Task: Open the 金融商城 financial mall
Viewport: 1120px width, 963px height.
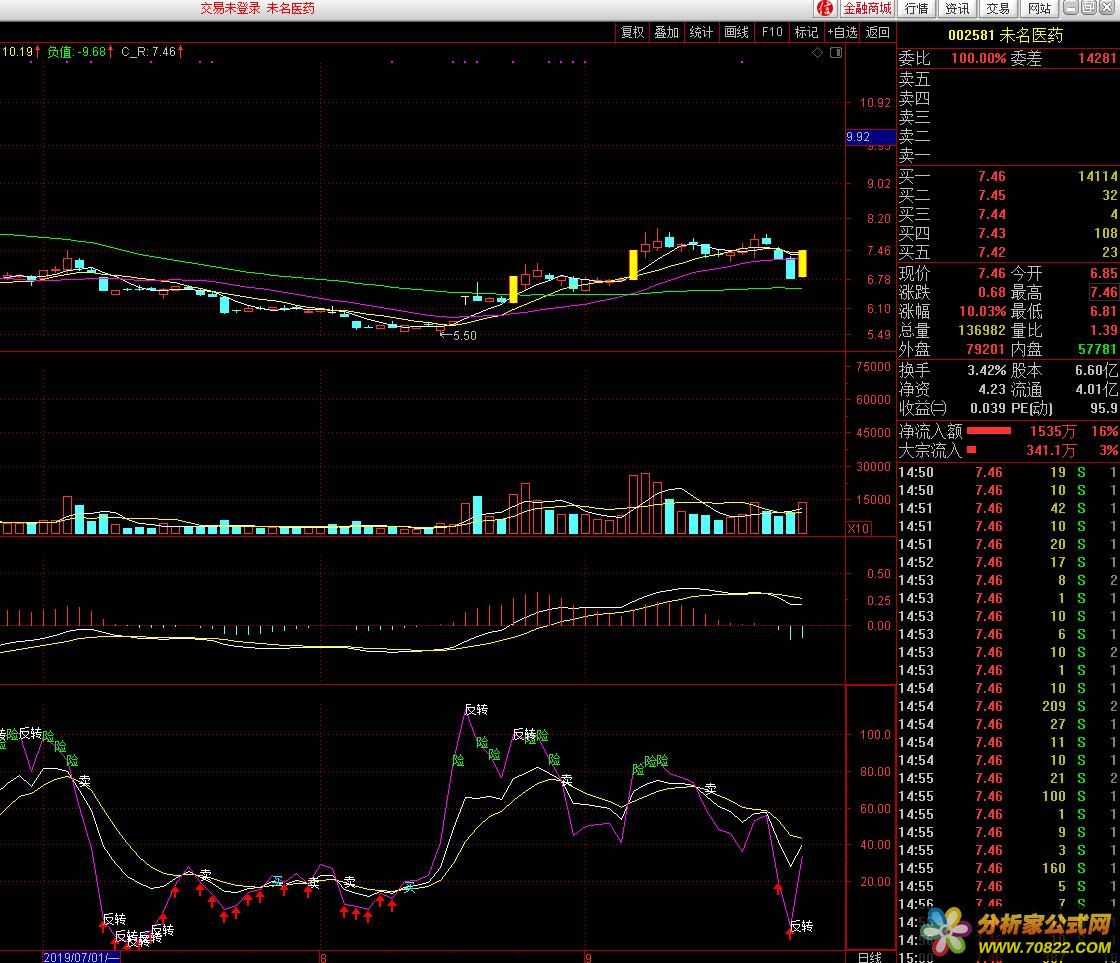Action: point(867,9)
